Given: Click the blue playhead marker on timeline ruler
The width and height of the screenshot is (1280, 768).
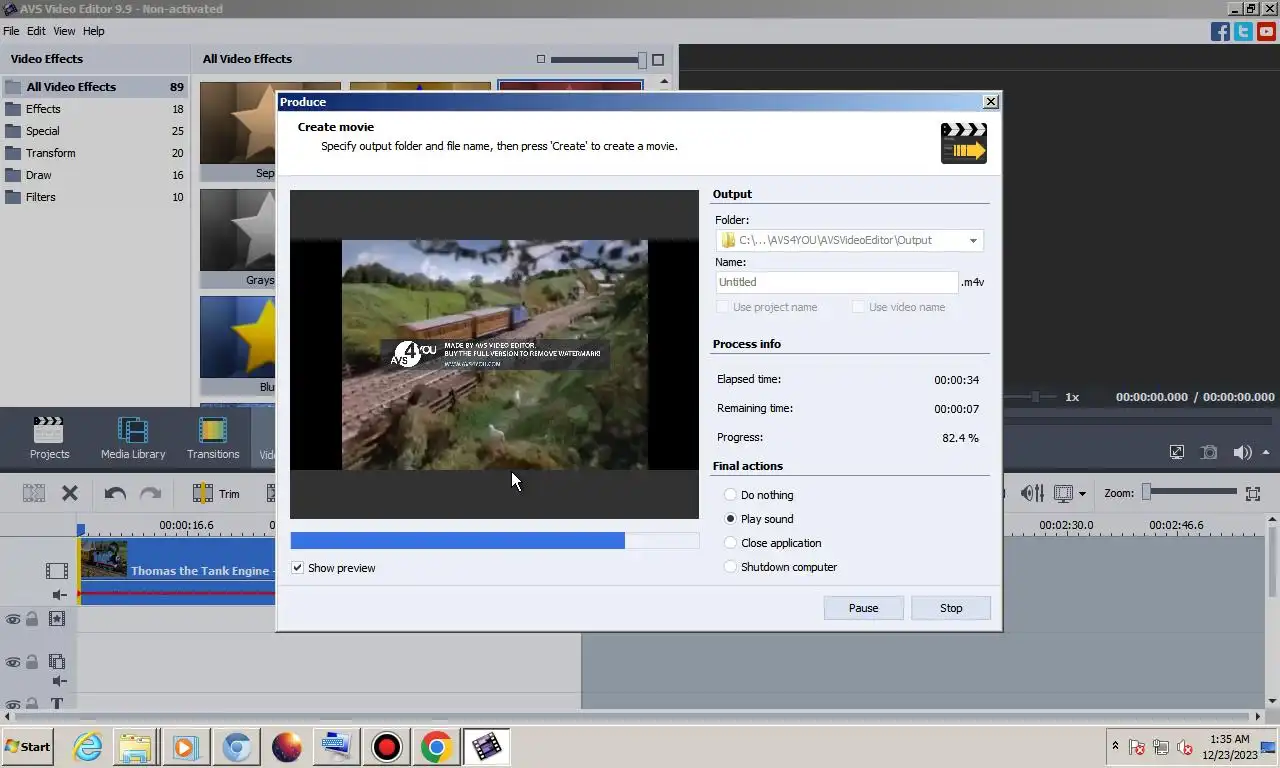Looking at the screenshot, I should [81, 530].
